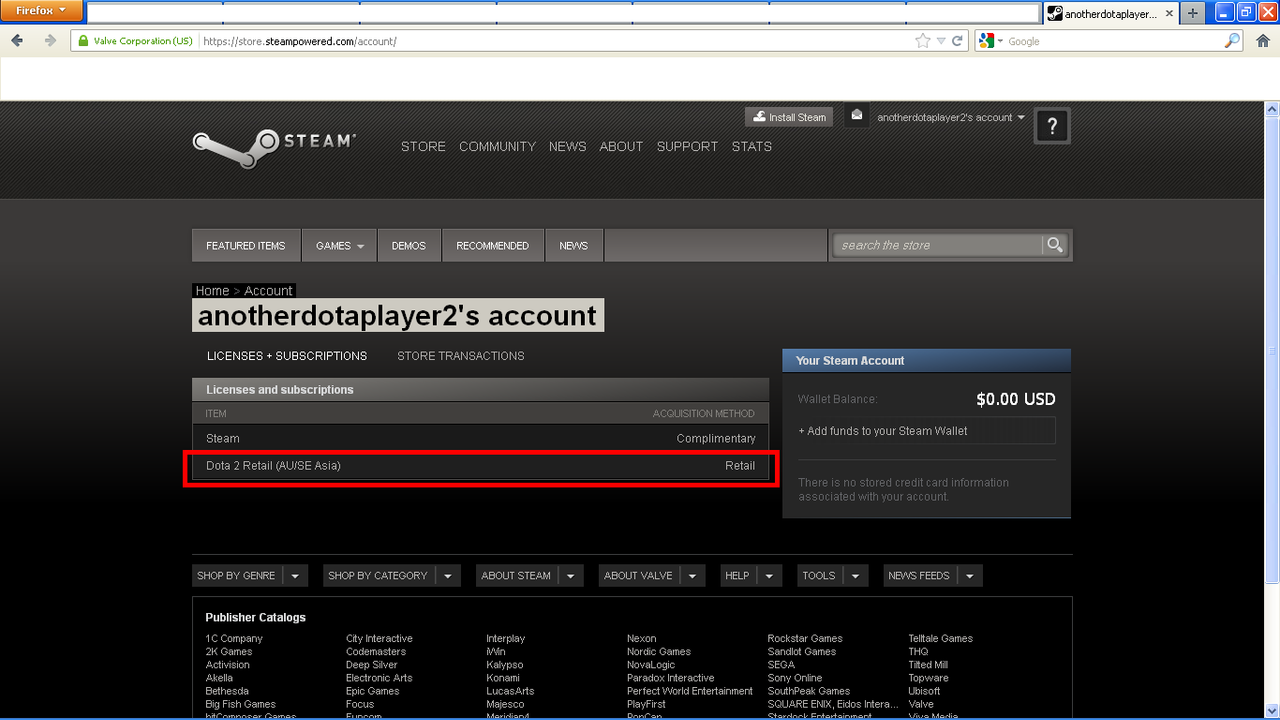Open the Google search engine selector
Image resolution: width=1280 pixels, height=720 pixels.
coord(991,41)
